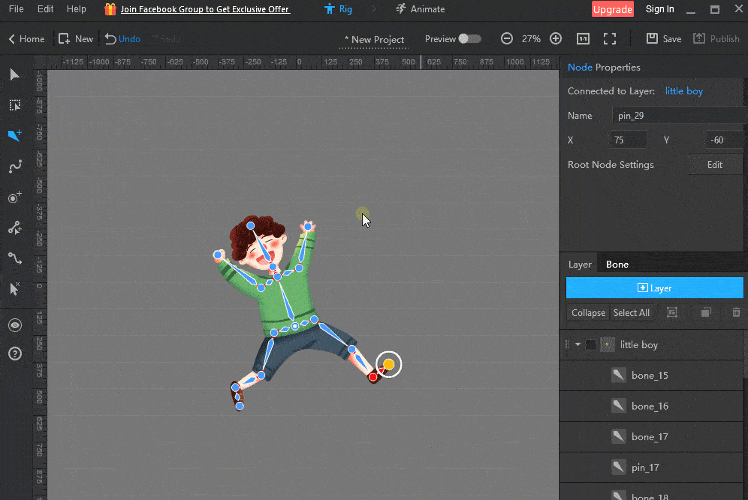Tick the little boy layer checkbox
This screenshot has width=748, height=500.
click(x=591, y=345)
